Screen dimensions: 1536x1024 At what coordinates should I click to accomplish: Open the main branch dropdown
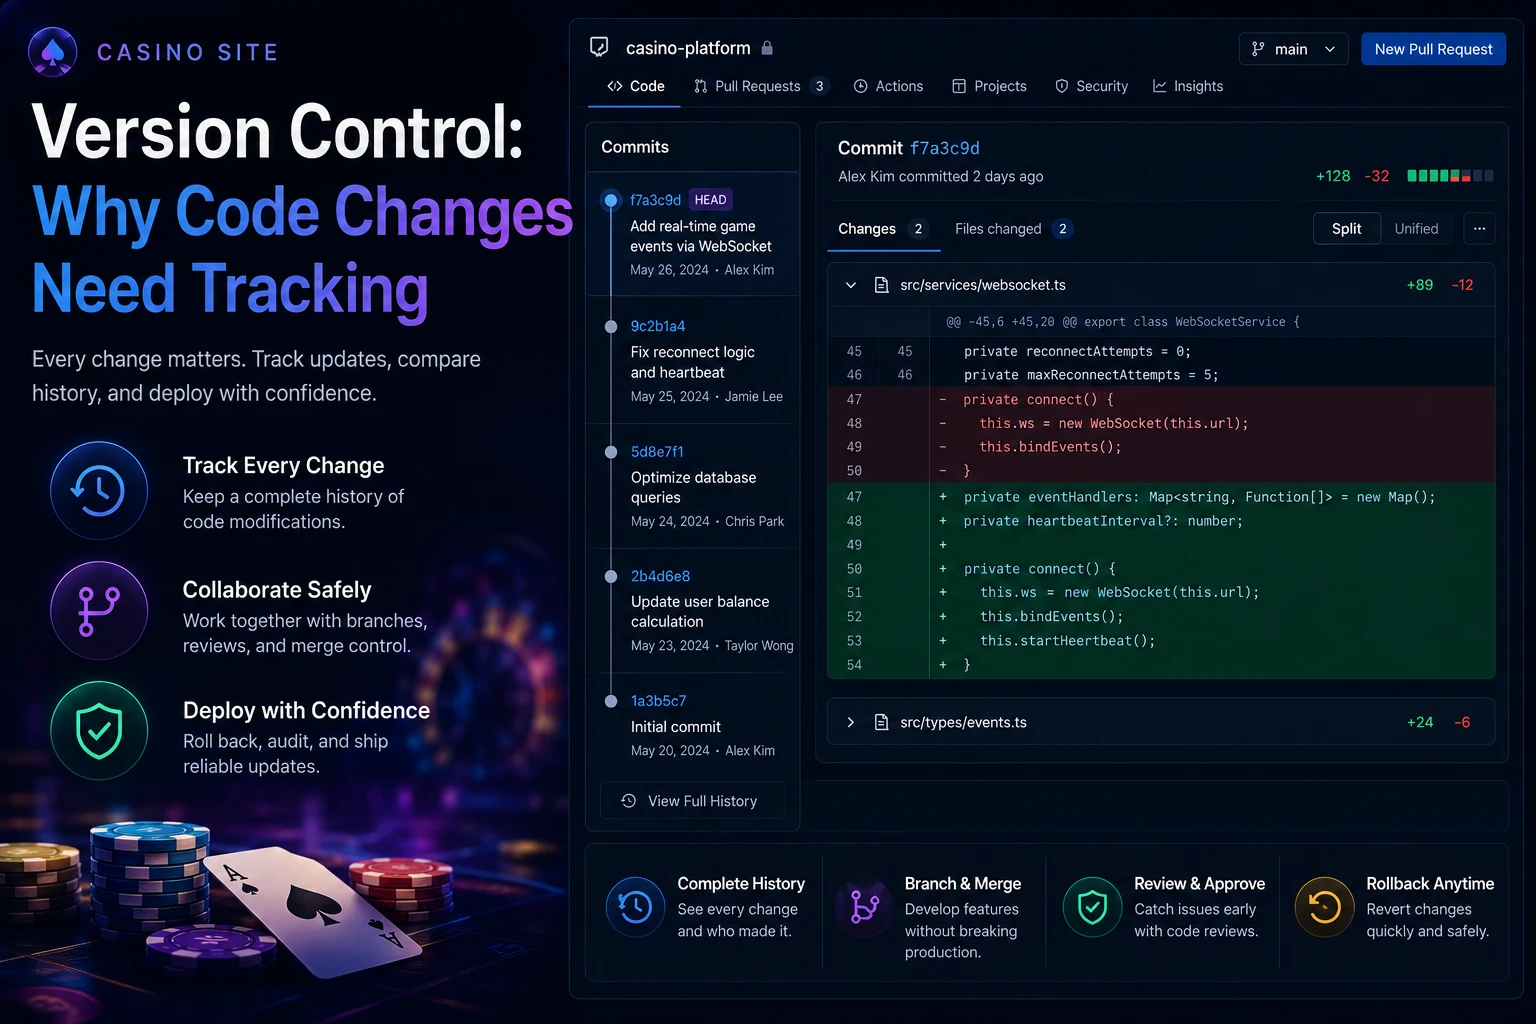click(1293, 49)
